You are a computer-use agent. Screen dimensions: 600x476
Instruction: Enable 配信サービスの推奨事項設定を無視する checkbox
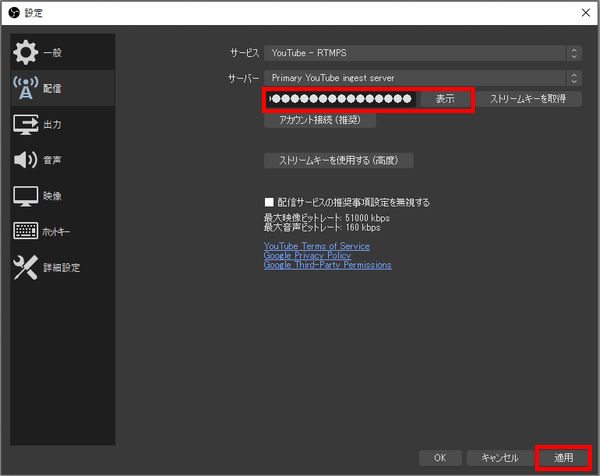[x=269, y=202]
